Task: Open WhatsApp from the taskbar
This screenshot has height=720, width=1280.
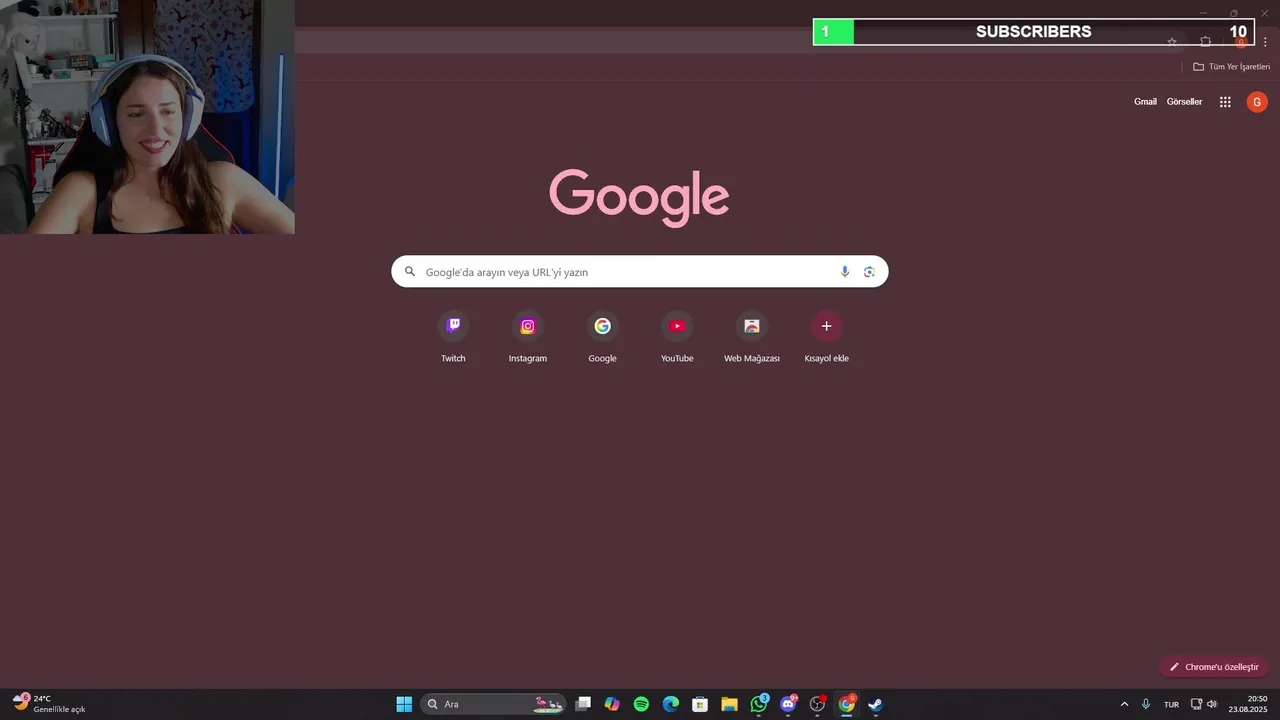Action: 759,704
